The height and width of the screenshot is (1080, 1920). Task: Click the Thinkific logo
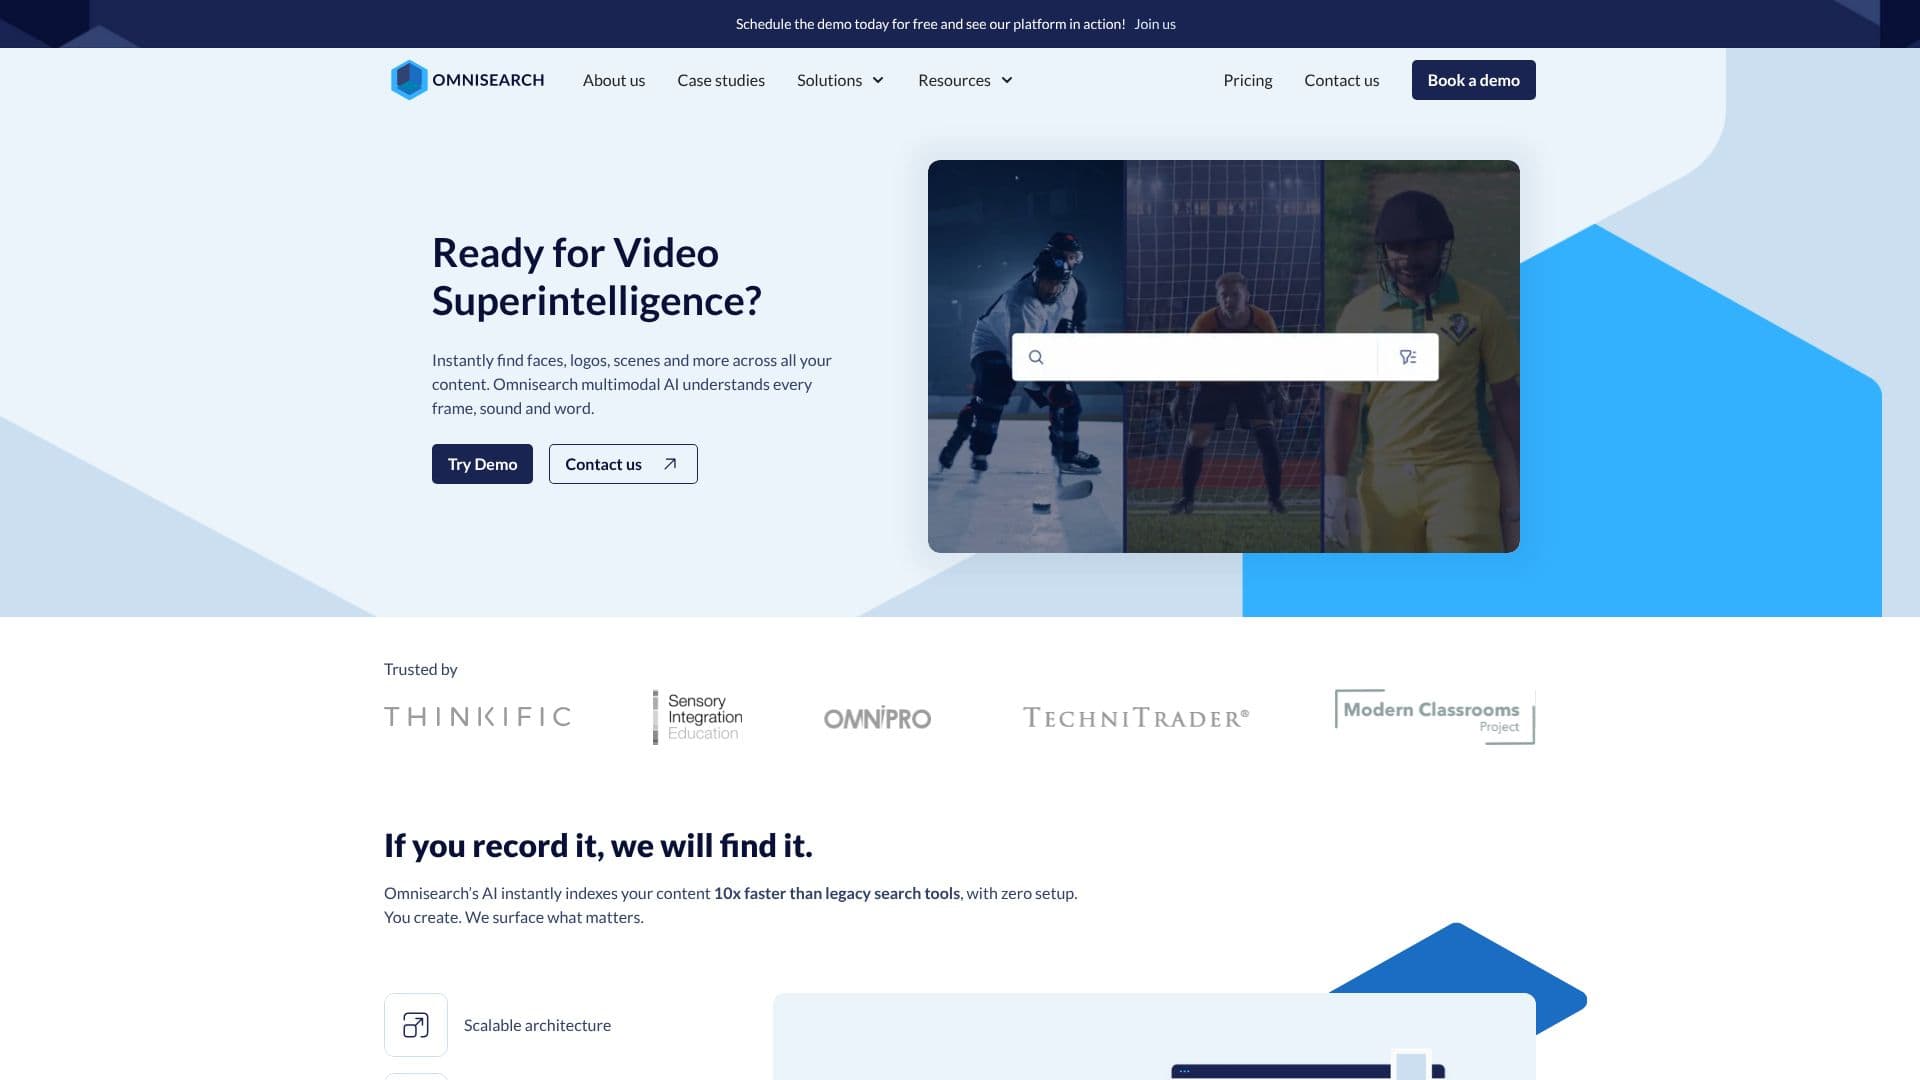[478, 717]
